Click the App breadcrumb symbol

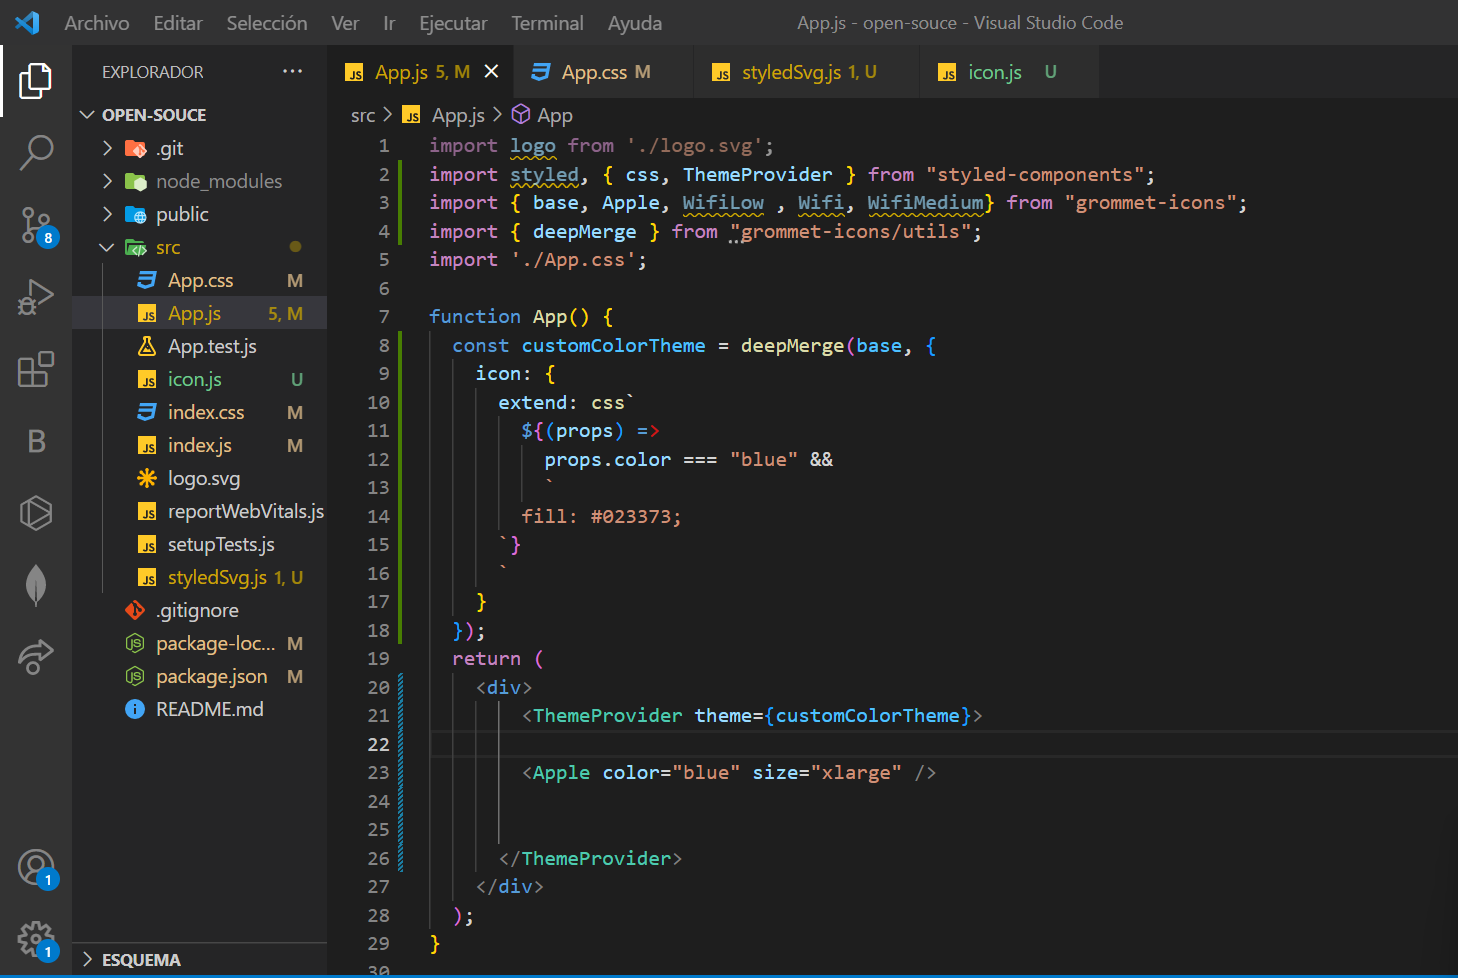[553, 114]
